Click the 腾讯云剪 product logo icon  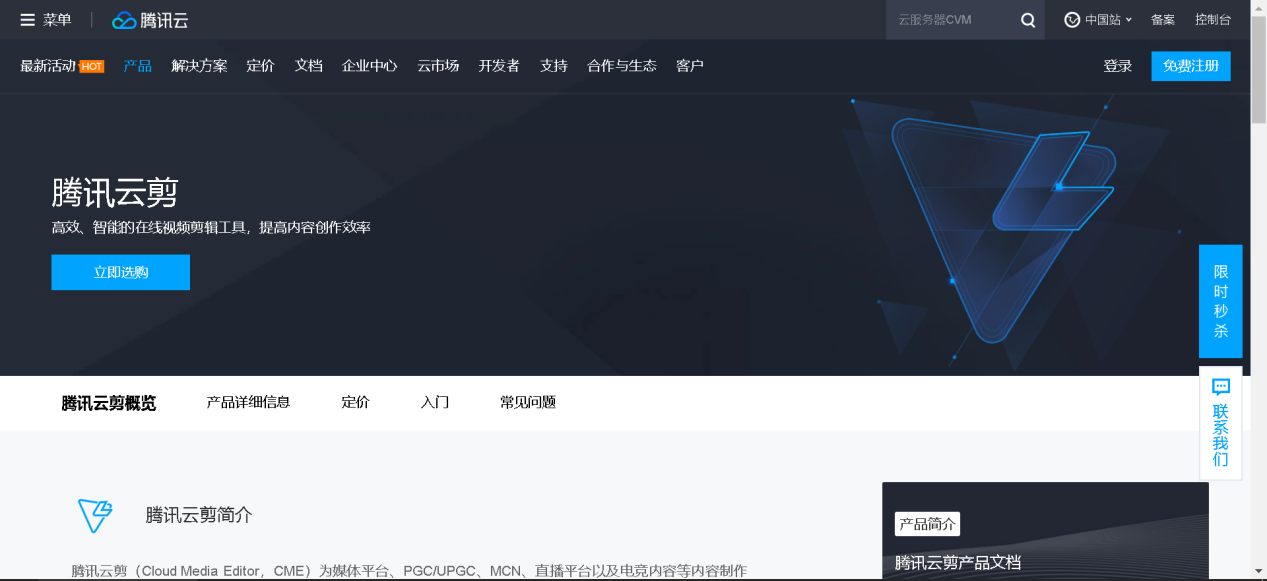95,515
